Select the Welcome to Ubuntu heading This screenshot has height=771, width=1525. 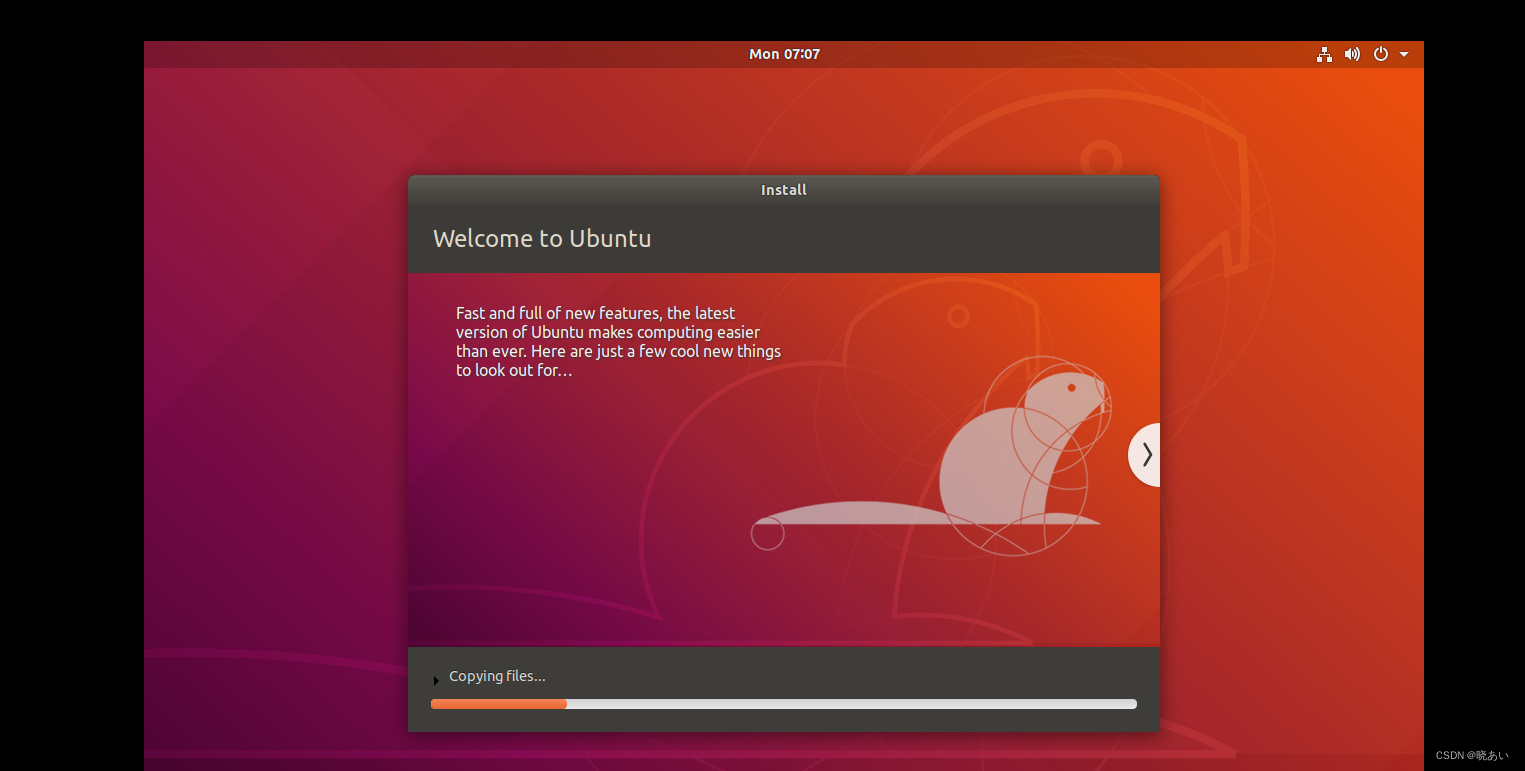click(x=541, y=238)
